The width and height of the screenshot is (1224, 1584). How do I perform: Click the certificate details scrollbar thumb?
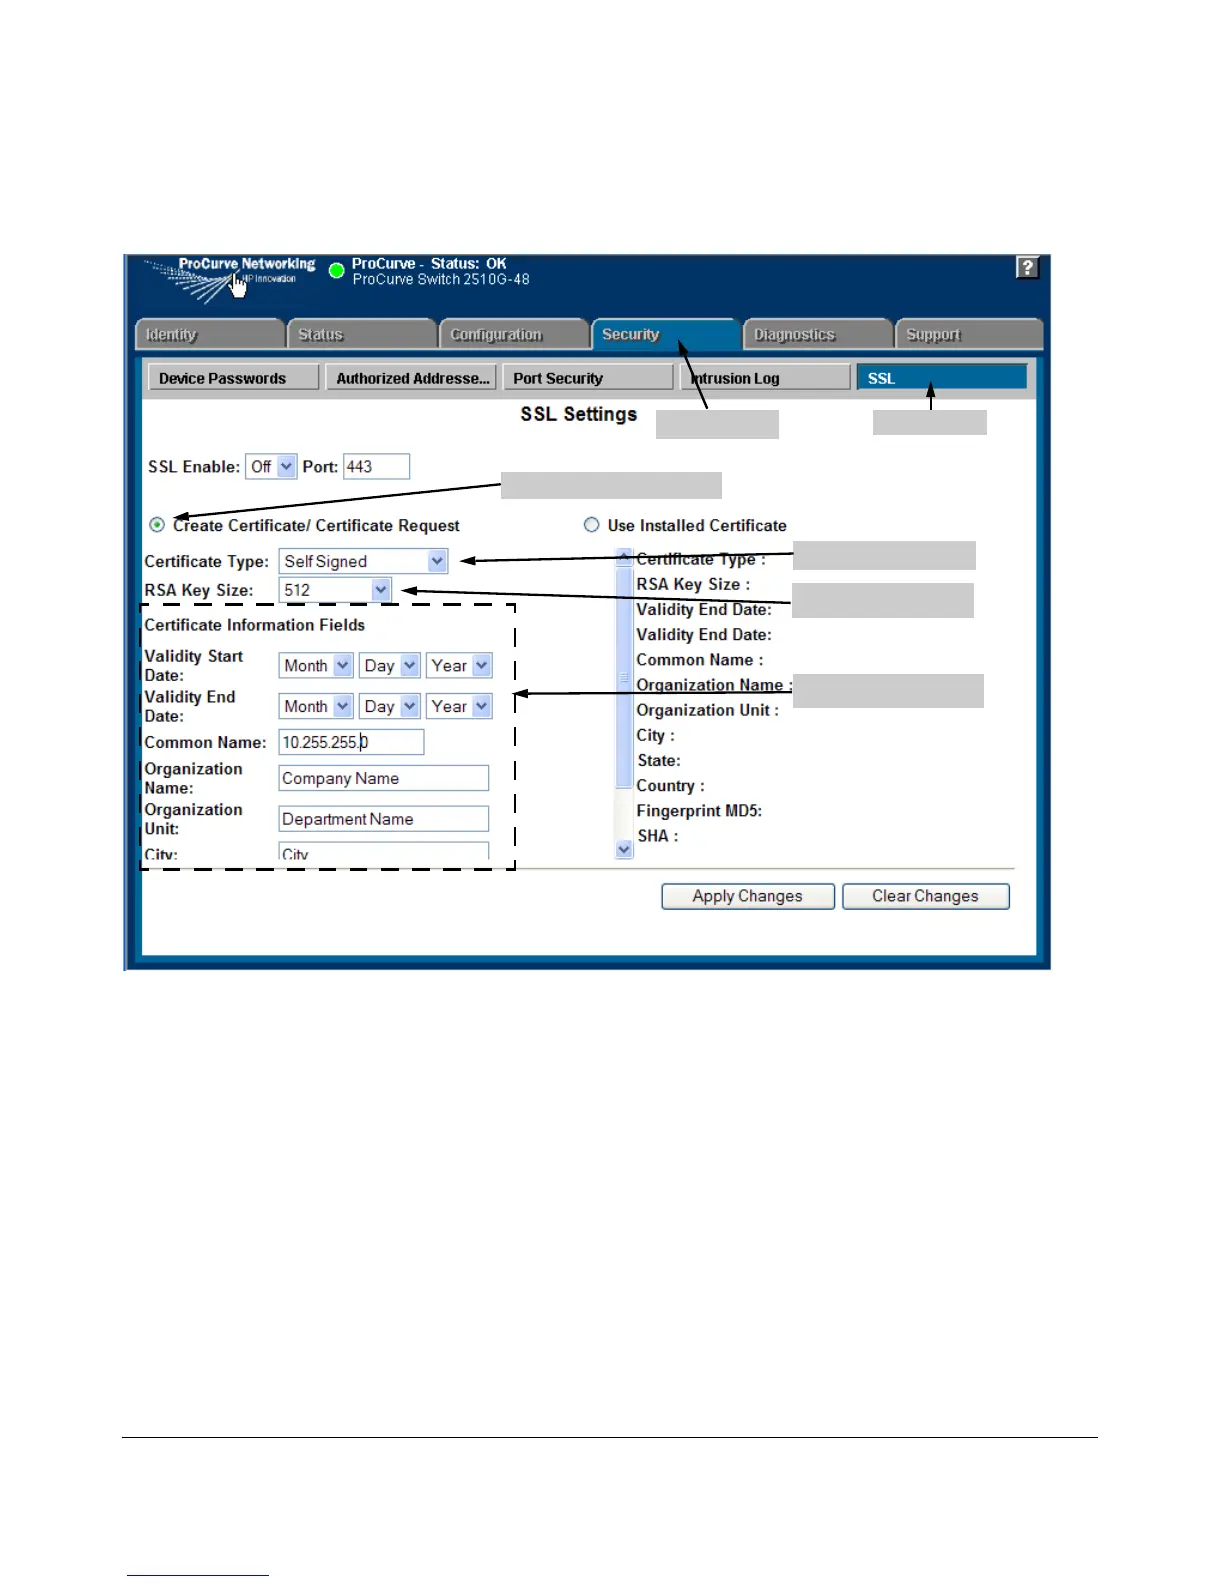pyautogui.click(x=624, y=677)
